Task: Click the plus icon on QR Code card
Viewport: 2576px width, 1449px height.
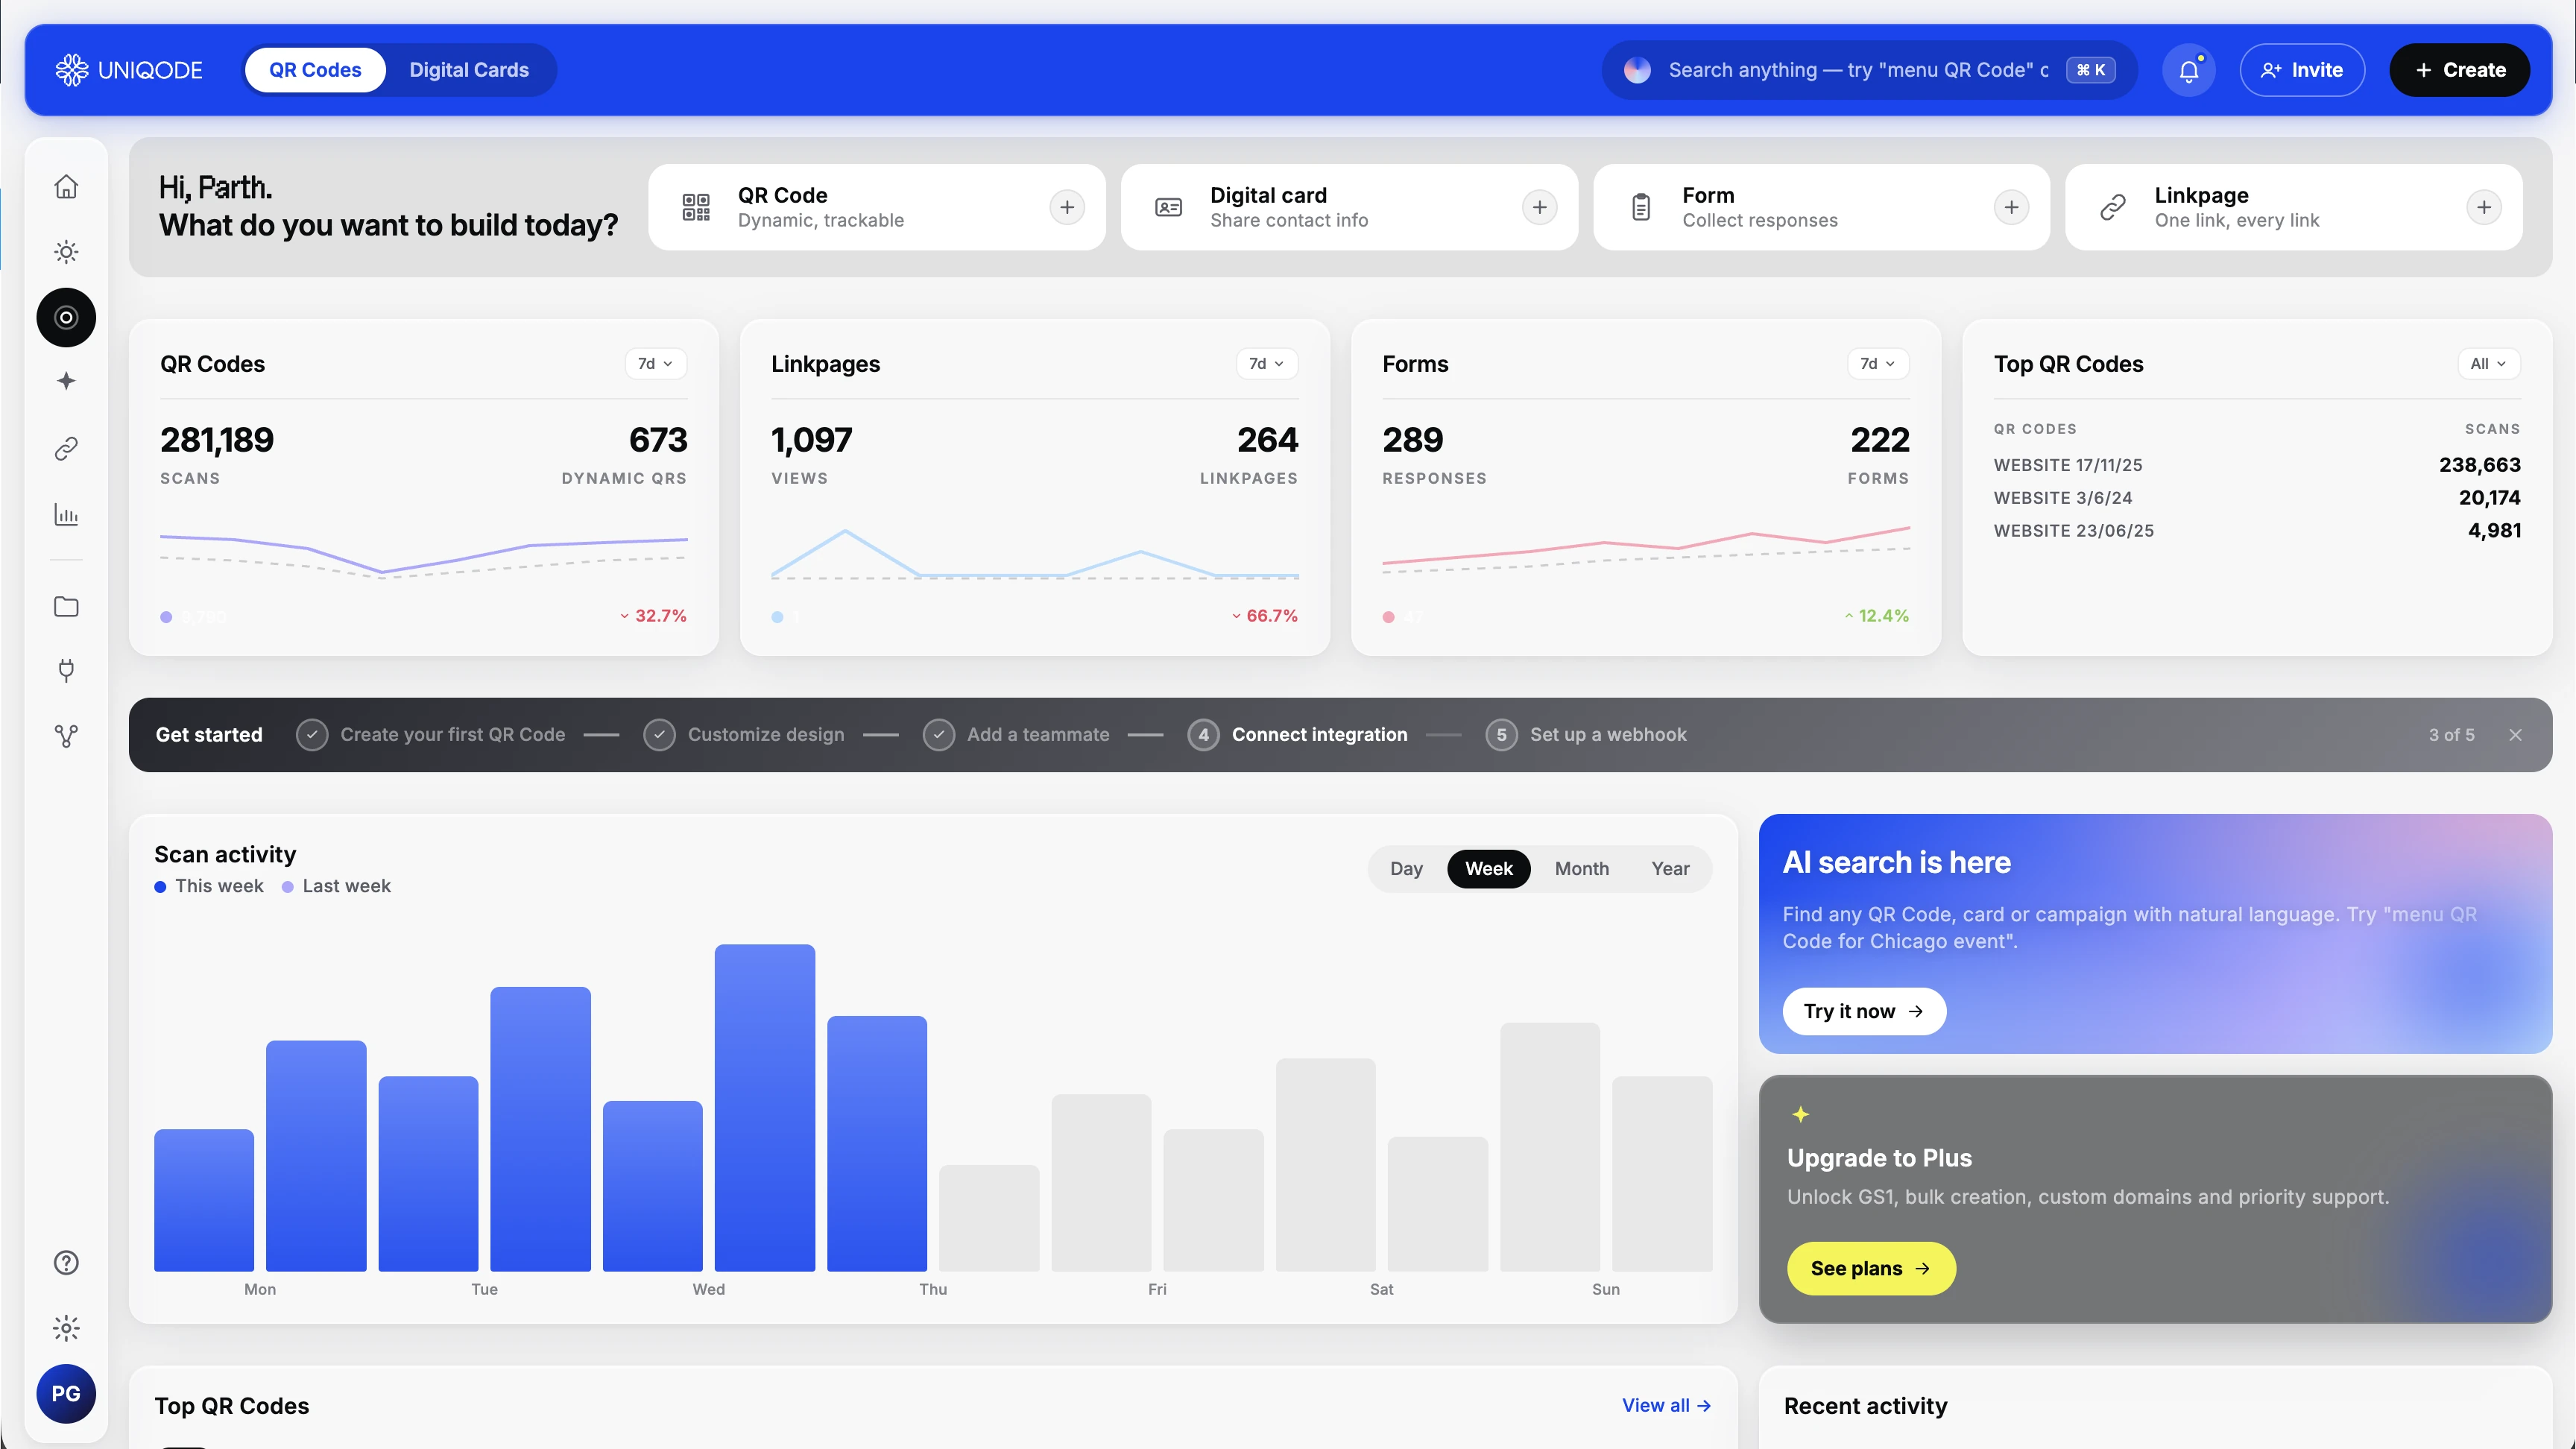Action: (1067, 207)
